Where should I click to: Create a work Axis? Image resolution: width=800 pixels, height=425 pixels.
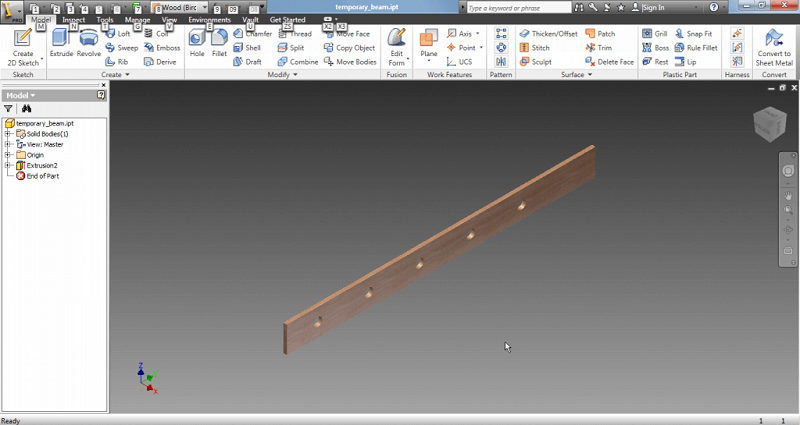coord(463,34)
